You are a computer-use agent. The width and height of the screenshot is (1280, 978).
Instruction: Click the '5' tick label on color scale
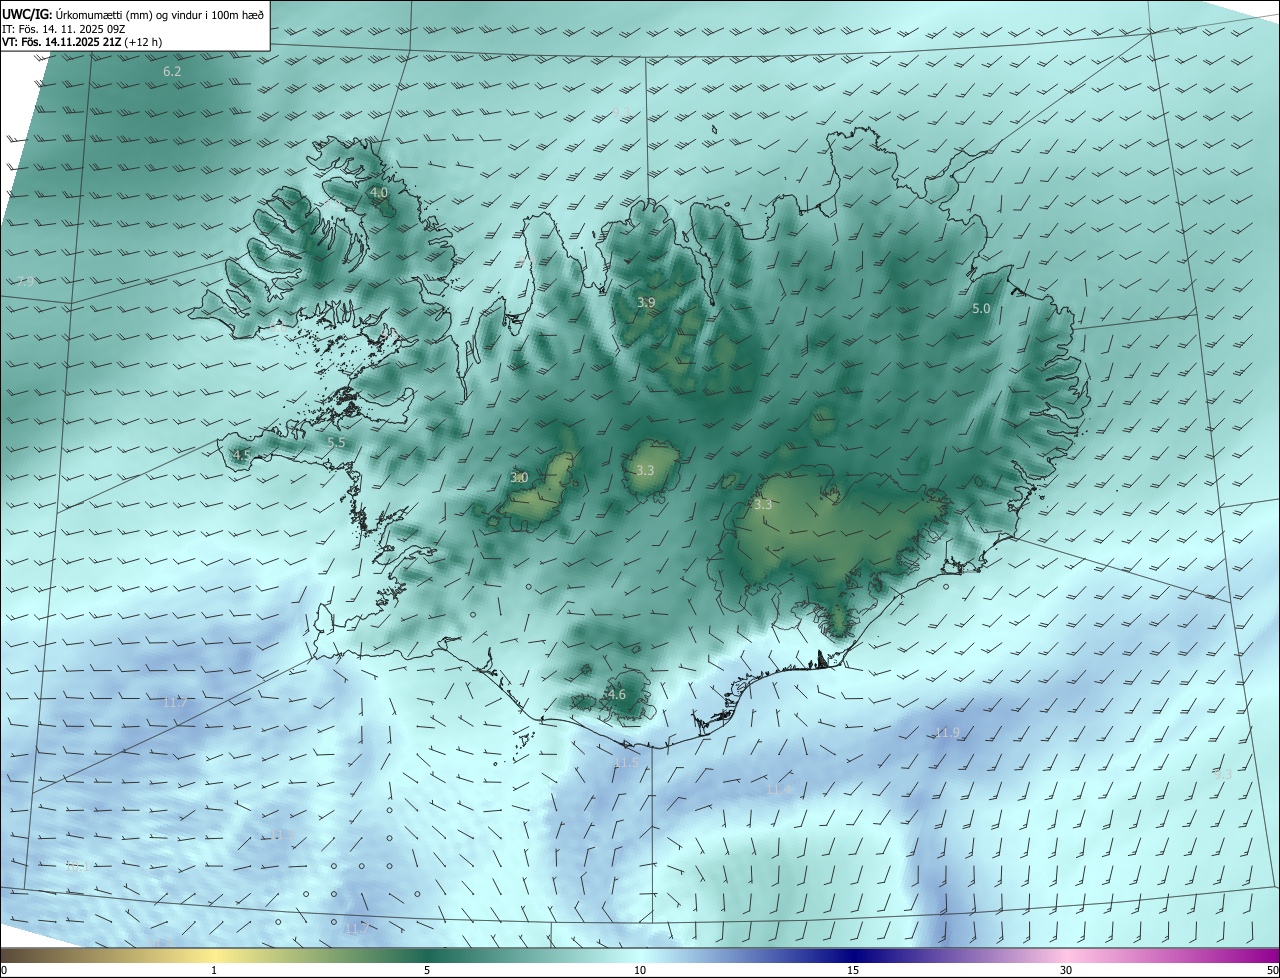pyautogui.click(x=427, y=970)
